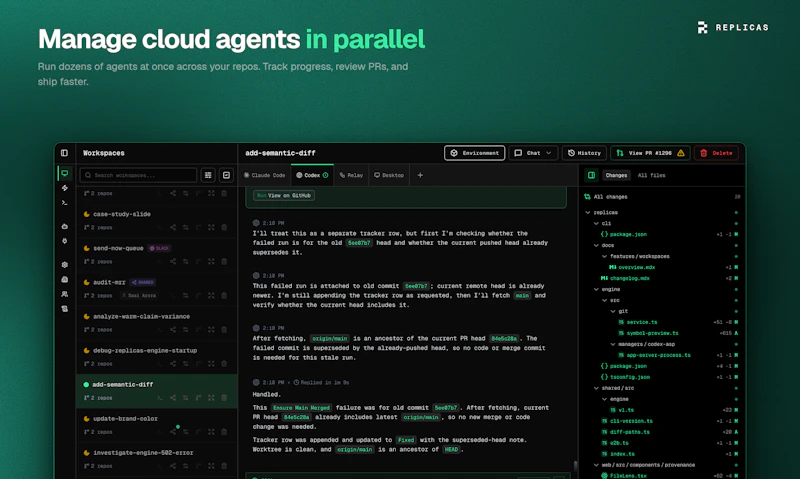
Task: Click the All changes compare icon
Action: tap(587, 196)
